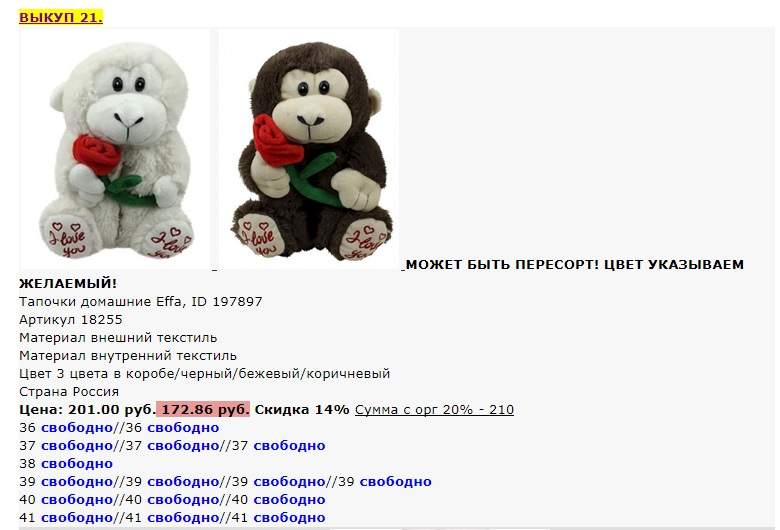Screen dimensions: 780x530
Task: Select first size 40 свободно slot
Action: pyautogui.click(x=77, y=500)
